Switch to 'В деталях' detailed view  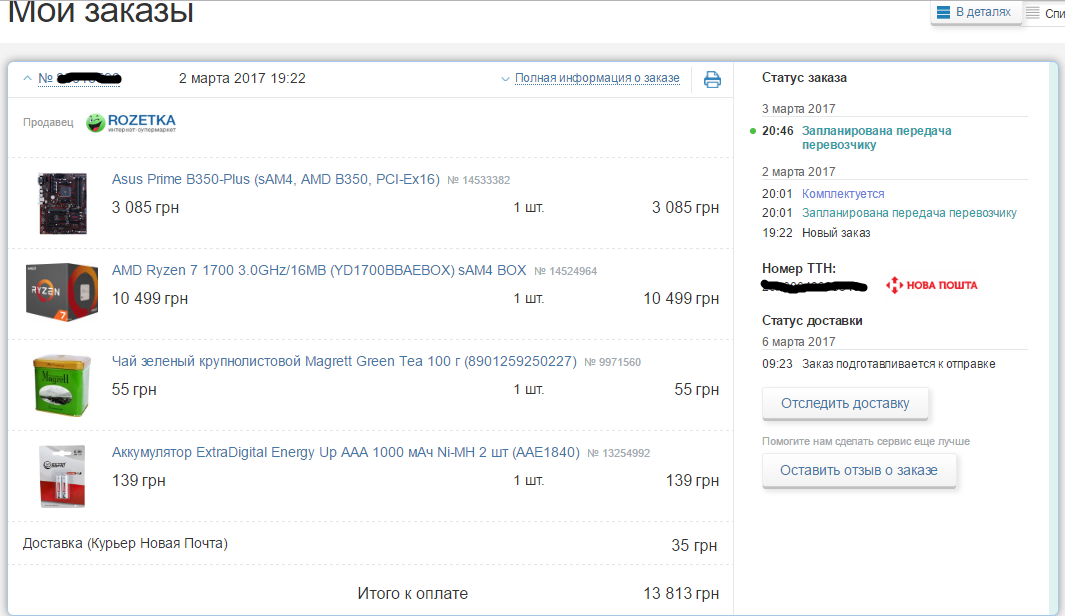(x=975, y=12)
